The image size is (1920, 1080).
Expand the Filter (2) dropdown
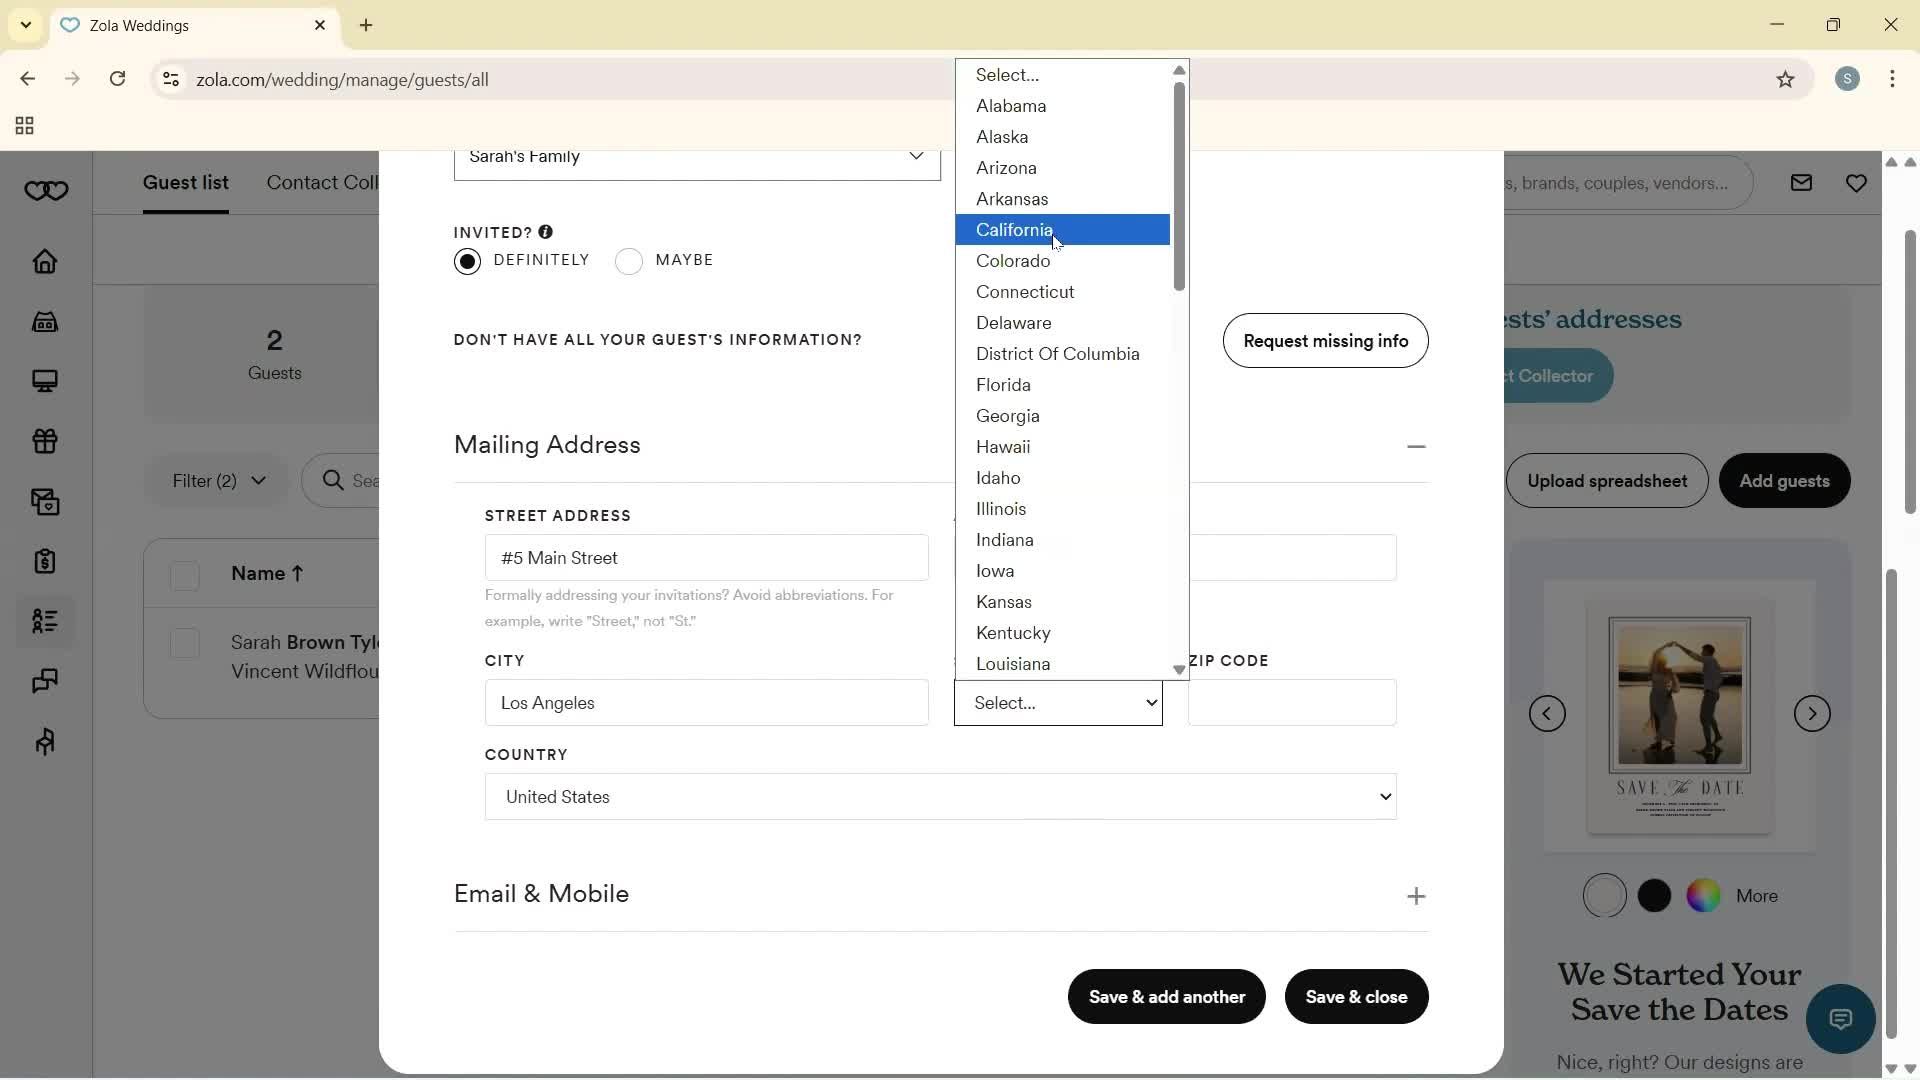(216, 481)
